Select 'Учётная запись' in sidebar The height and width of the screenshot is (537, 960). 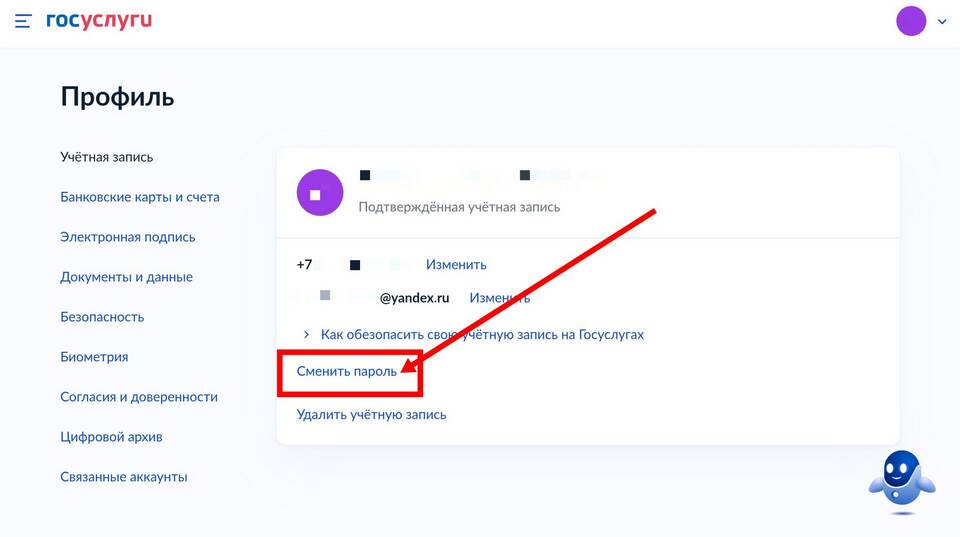pos(107,157)
